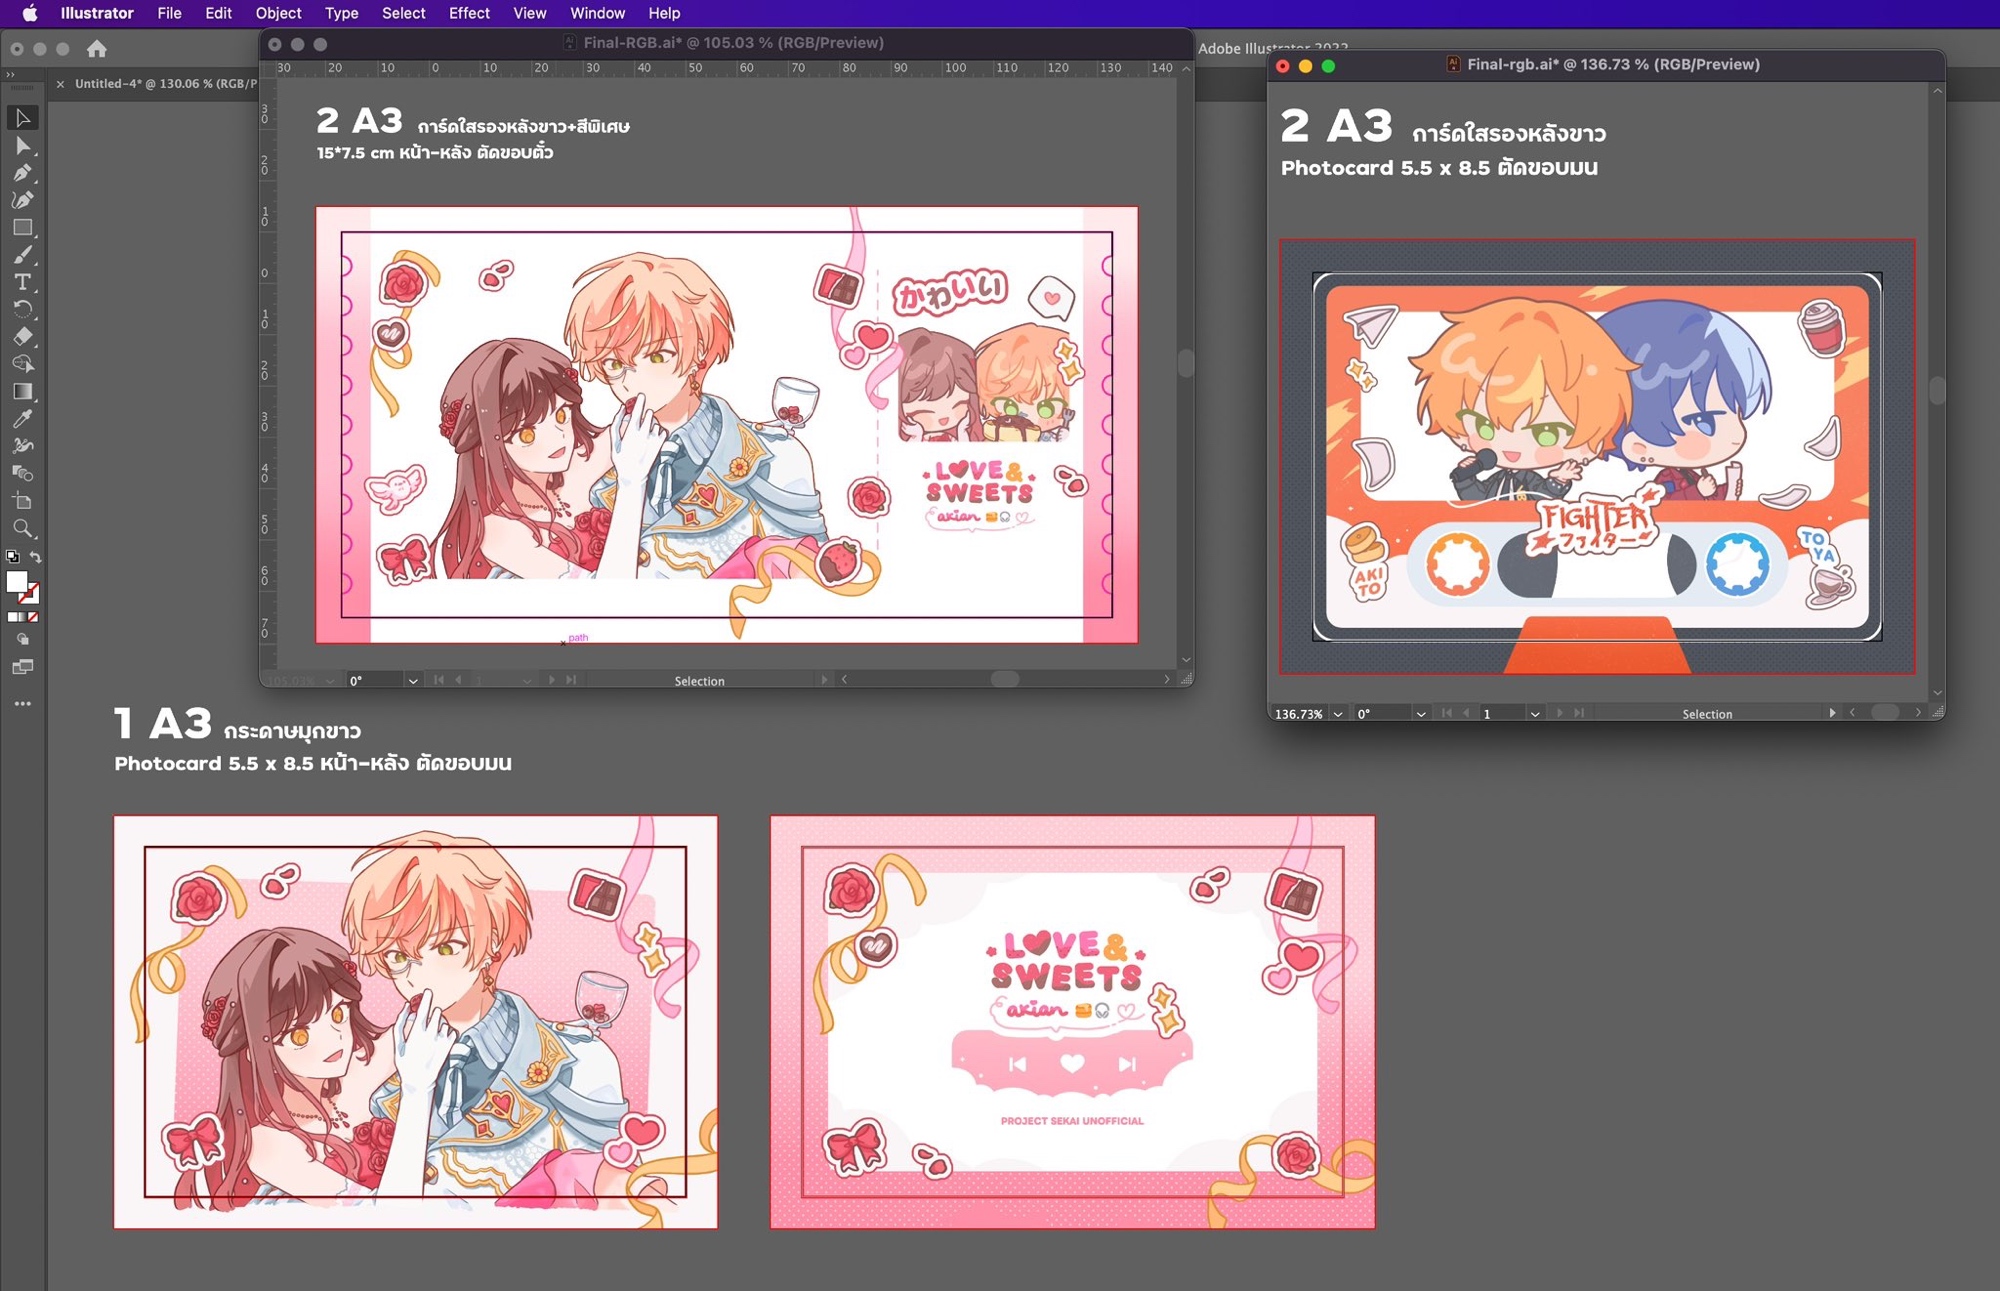Open rotation angle dropdown in Final-RGB window
The width and height of the screenshot is (2000, 1291).
412,681
